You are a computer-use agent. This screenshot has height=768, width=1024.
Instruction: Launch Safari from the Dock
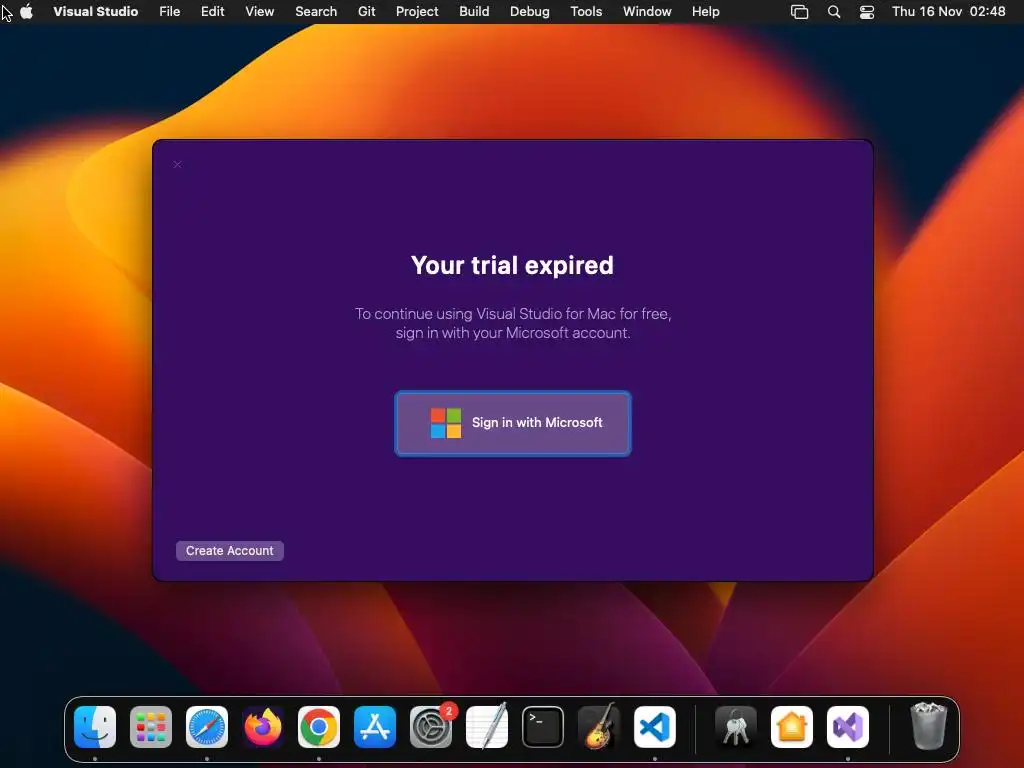point(207,727)
